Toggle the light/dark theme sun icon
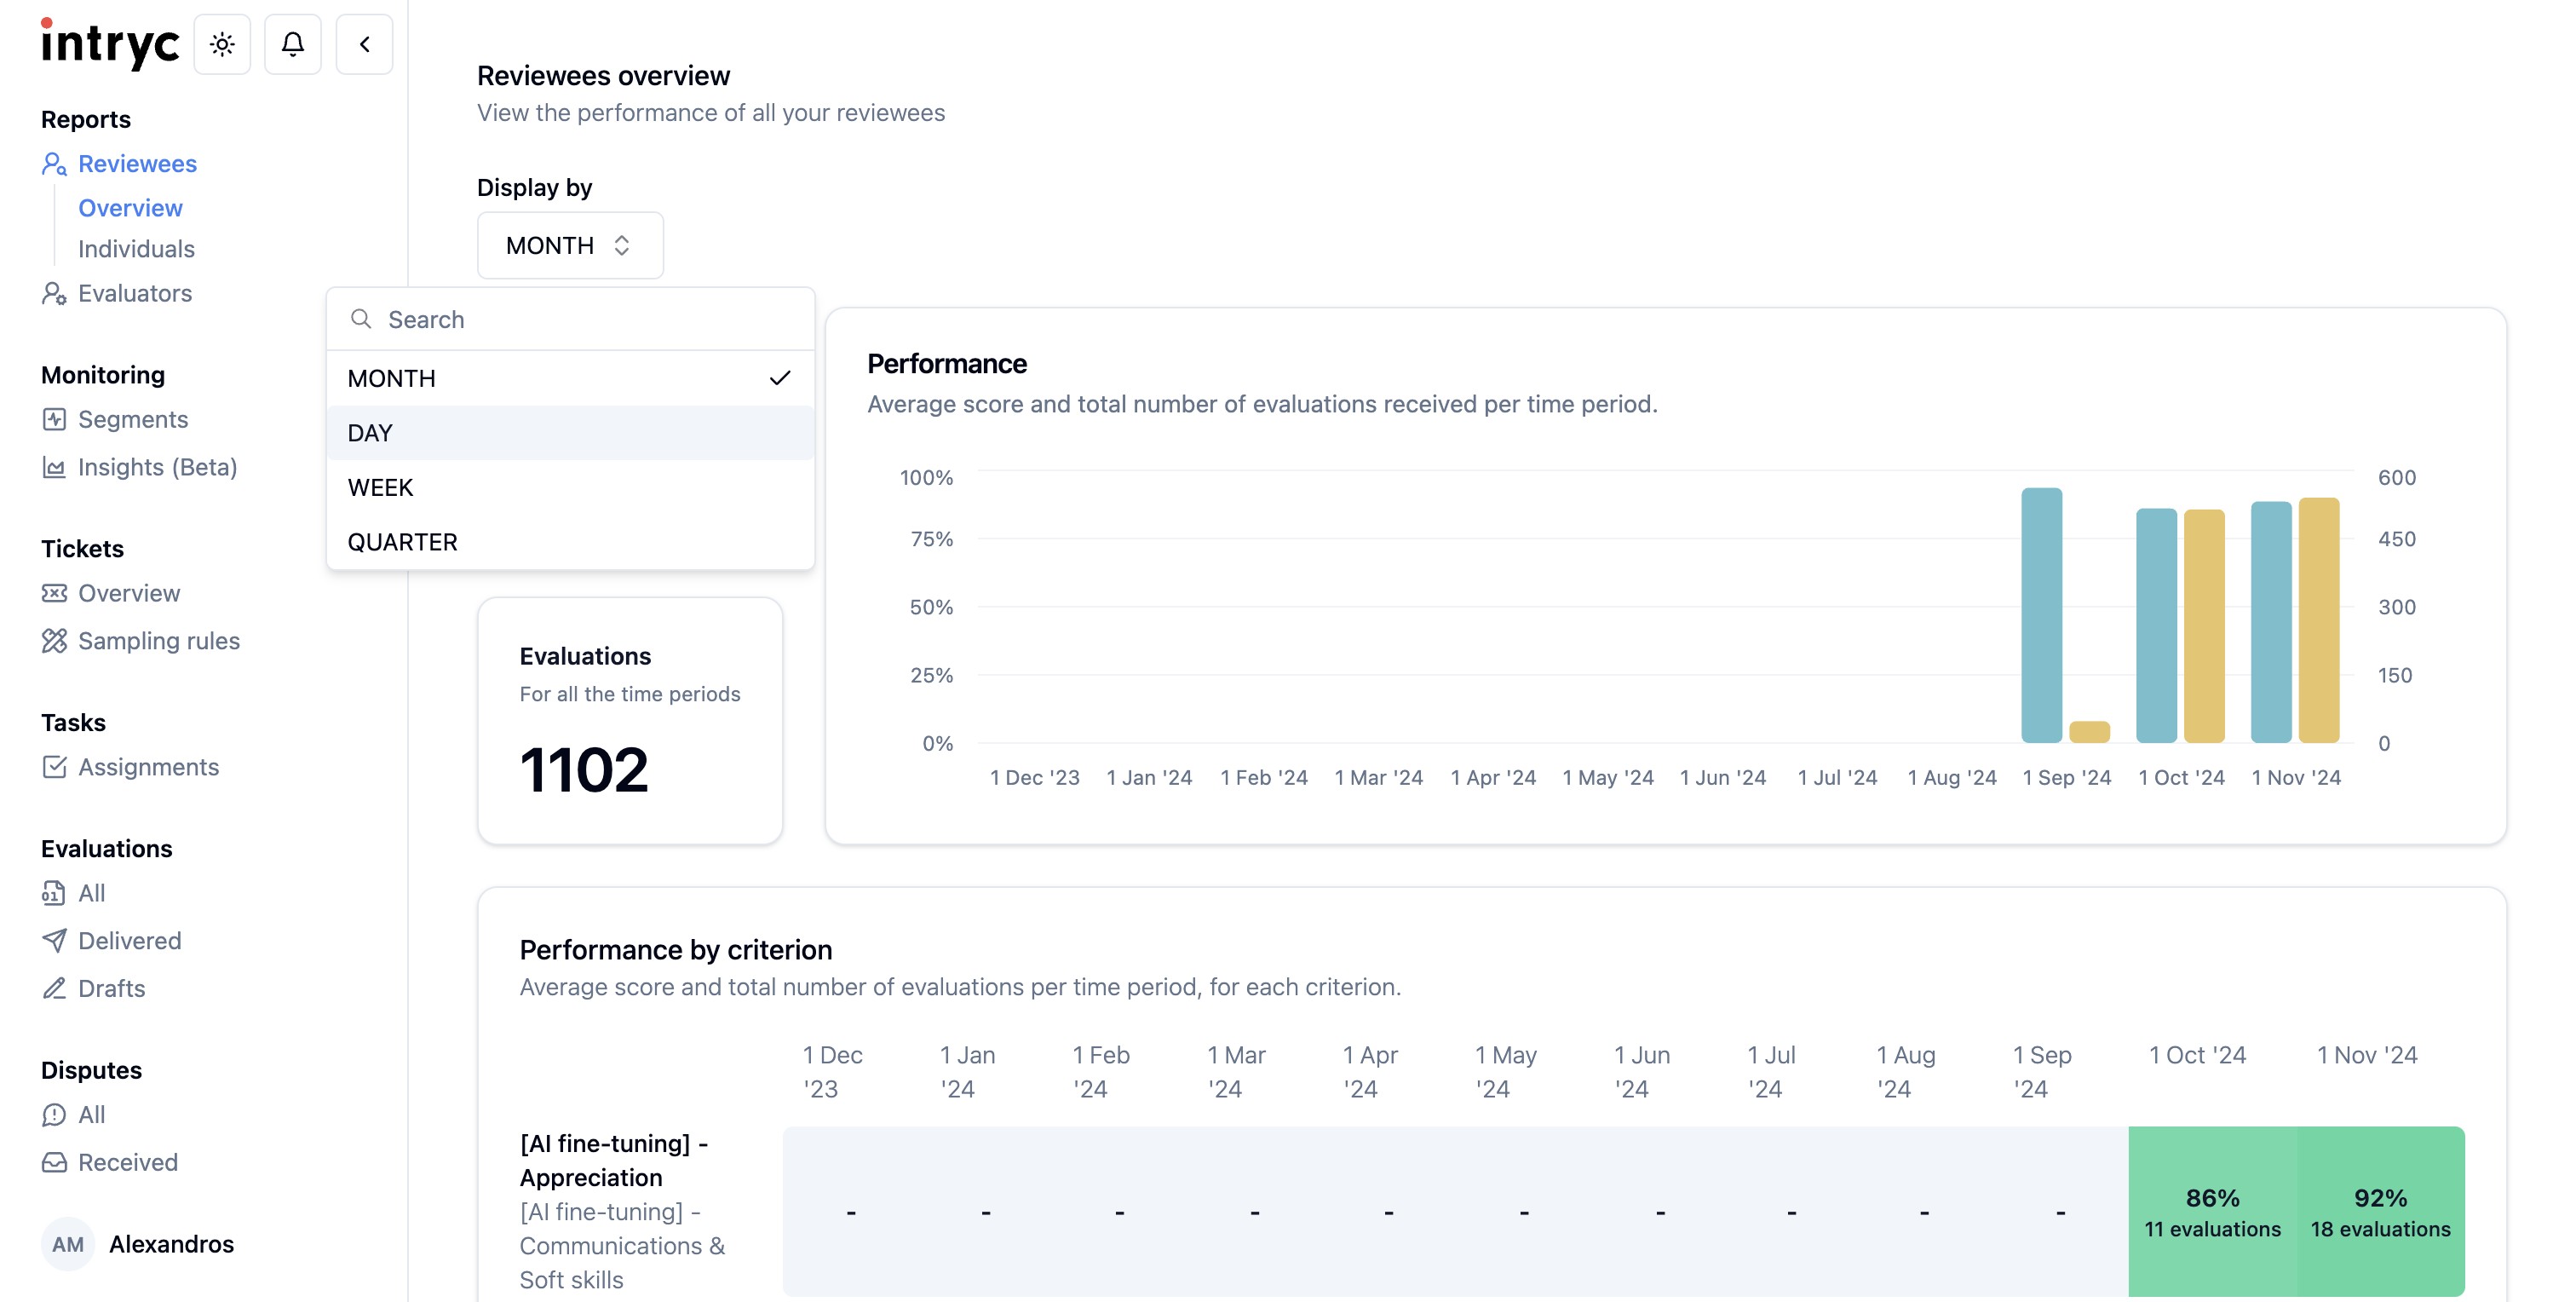 click(222, 44)
